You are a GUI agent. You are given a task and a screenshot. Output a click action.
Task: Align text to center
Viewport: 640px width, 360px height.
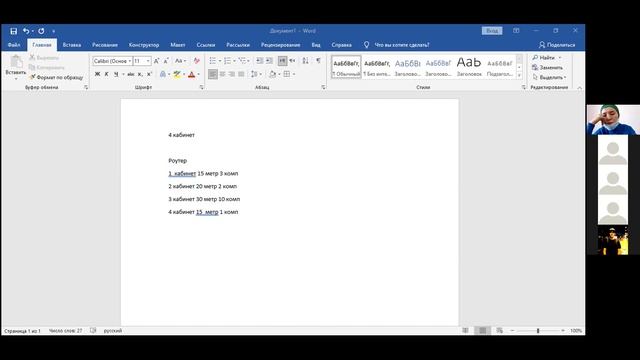[x=222, y=74]
